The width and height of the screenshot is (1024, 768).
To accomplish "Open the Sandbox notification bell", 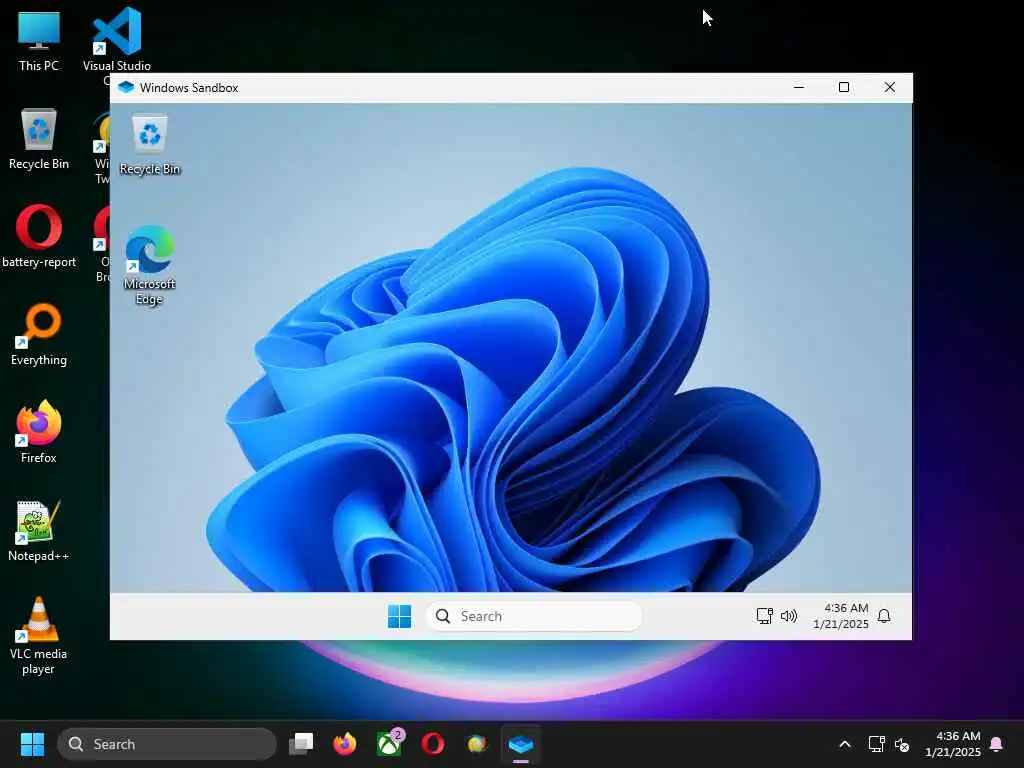I will pos(884,616).
